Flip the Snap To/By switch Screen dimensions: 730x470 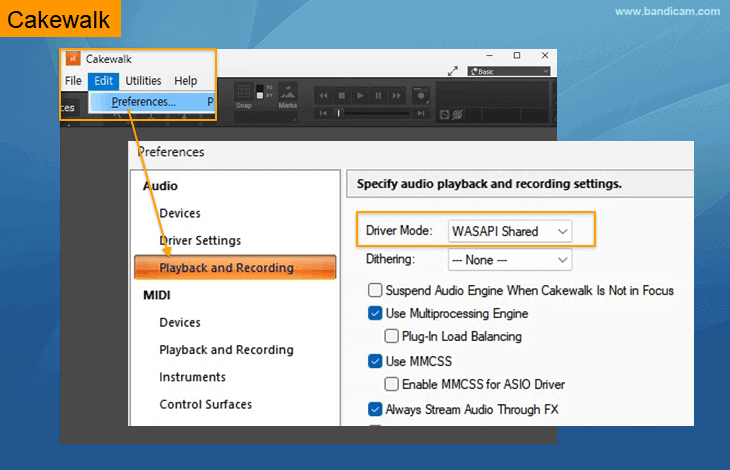pos(260,91)
